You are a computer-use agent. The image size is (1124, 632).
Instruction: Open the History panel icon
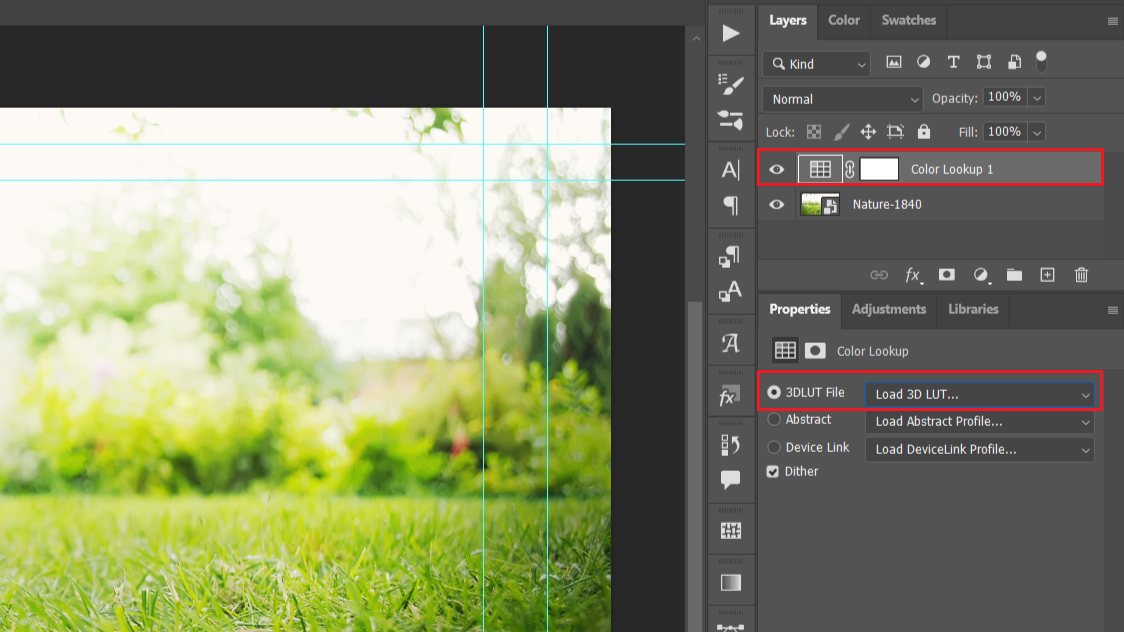tap(731, 445)
